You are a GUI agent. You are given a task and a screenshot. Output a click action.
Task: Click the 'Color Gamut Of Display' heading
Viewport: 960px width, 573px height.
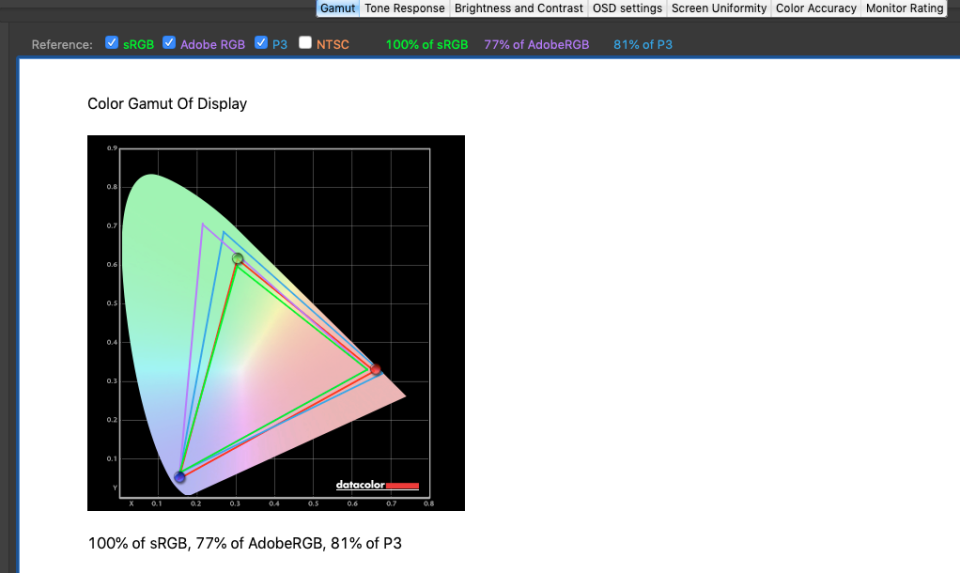click(x=167, y=103)
